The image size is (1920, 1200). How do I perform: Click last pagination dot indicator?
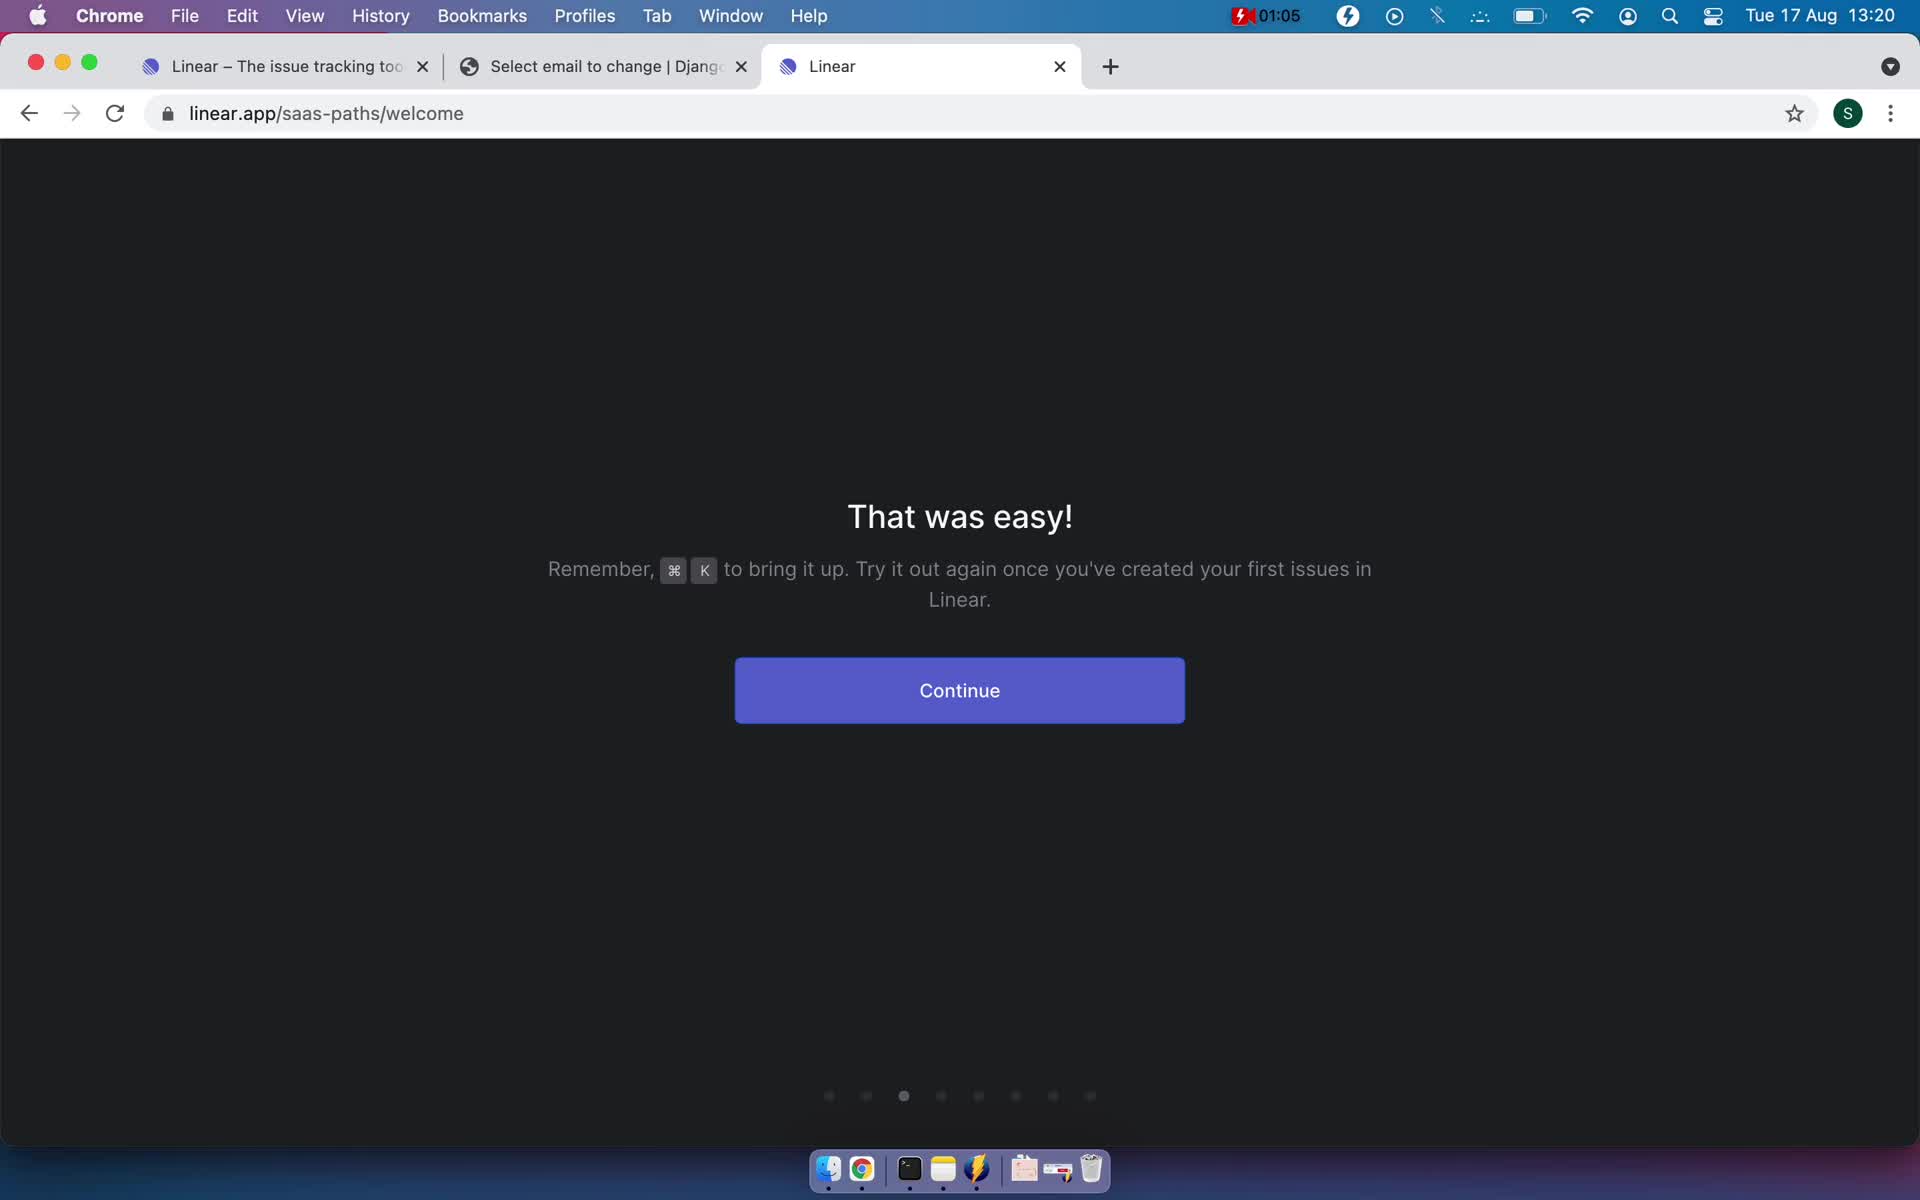(x=1091, y=1095)
